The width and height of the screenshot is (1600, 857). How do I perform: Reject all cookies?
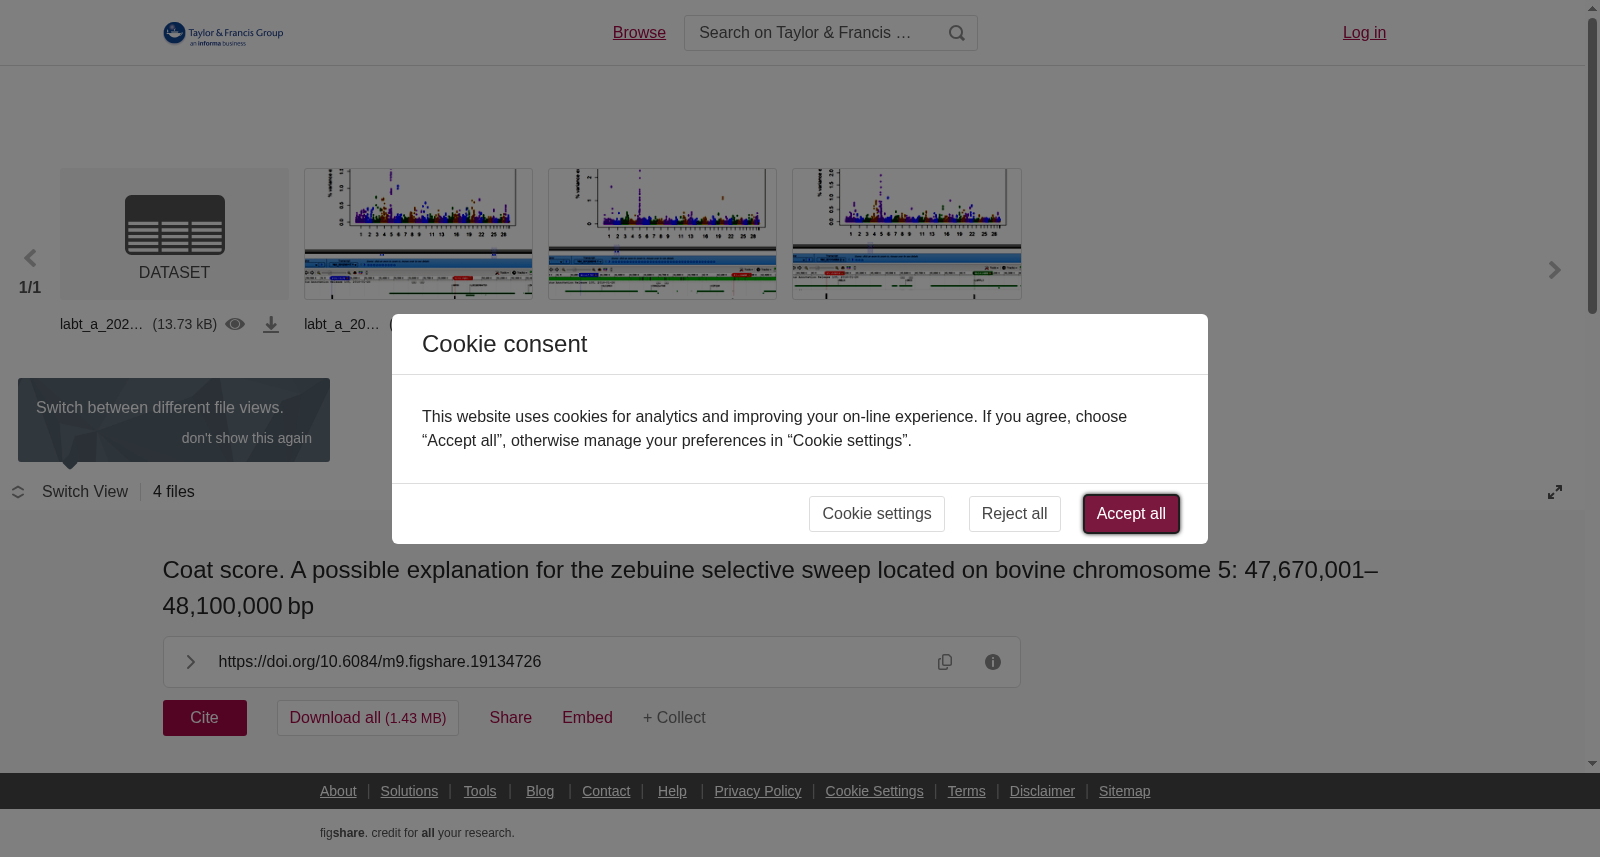pyautogui.click(x=1015, y=514)
